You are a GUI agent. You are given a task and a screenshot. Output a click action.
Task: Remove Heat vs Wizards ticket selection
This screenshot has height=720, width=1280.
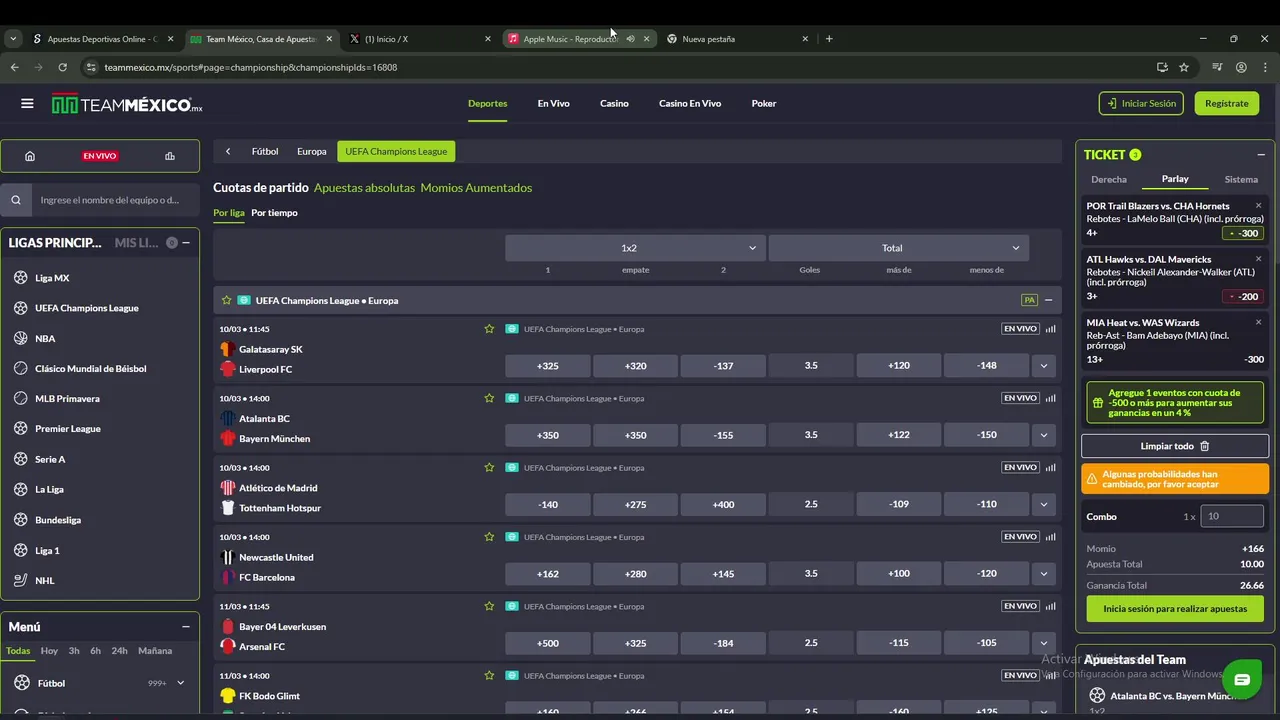tap(1258, 322)
